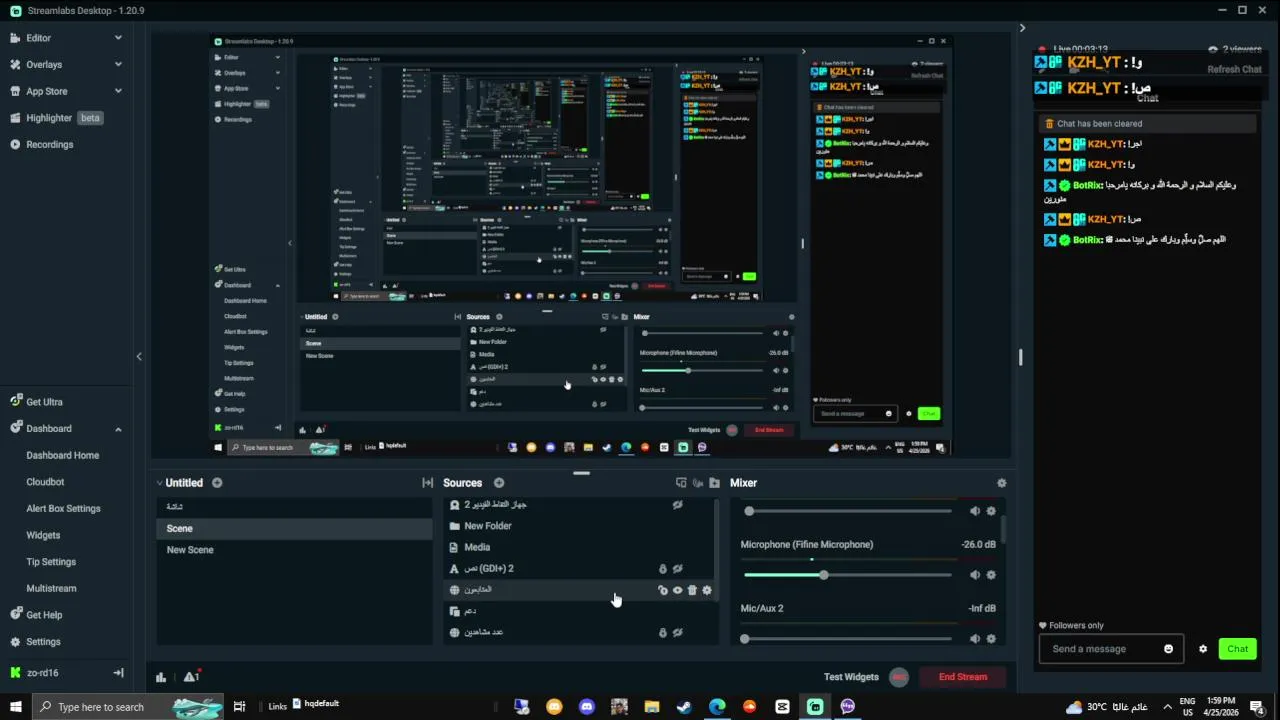Image resolution: width=1280 pixels, height=720 pixels.
Task: Open App Store in the sidebar
Action: coord(46,91)
